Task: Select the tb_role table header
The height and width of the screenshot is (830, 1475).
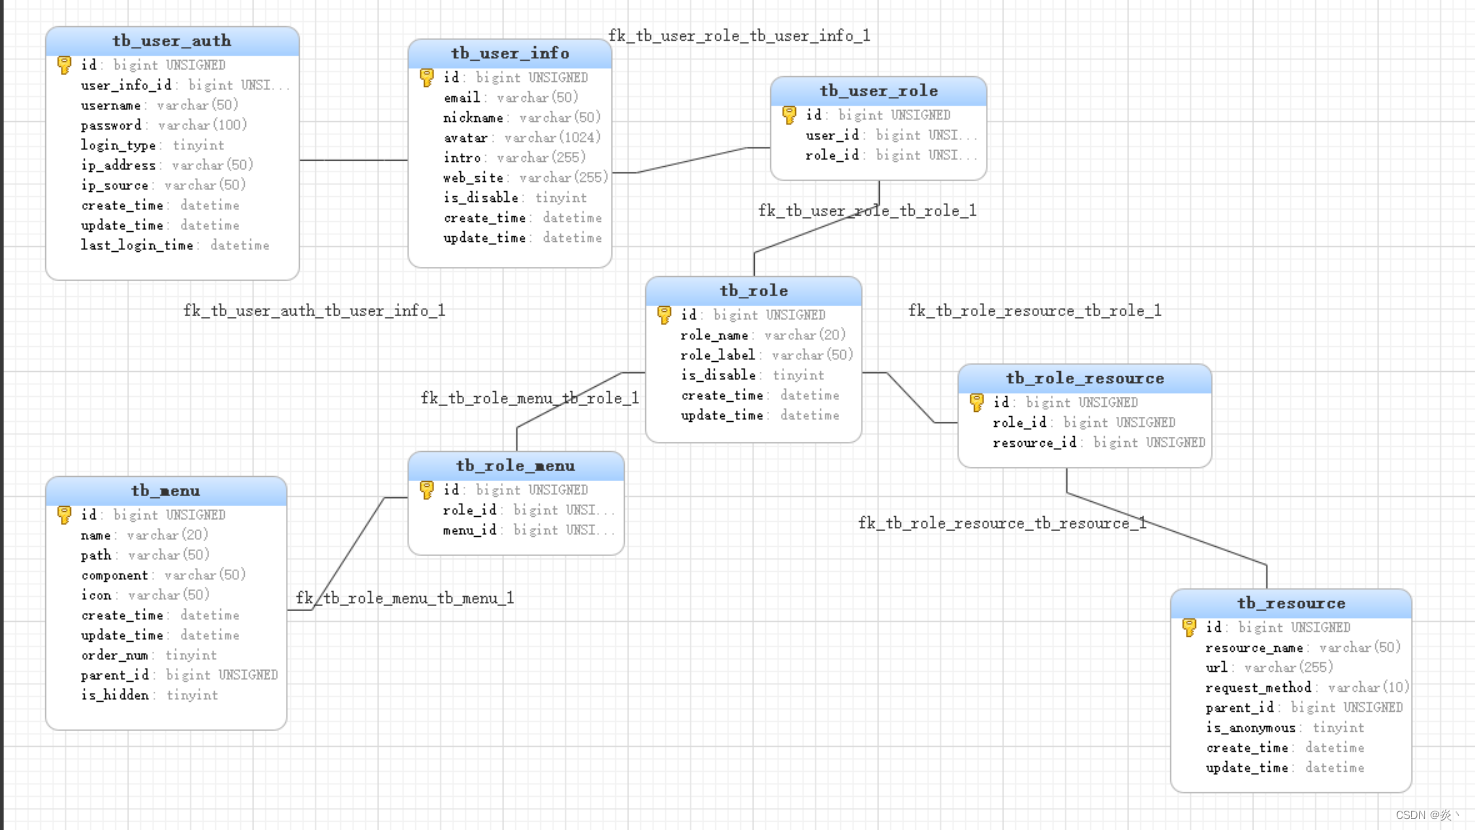Action: click(754, 291)
